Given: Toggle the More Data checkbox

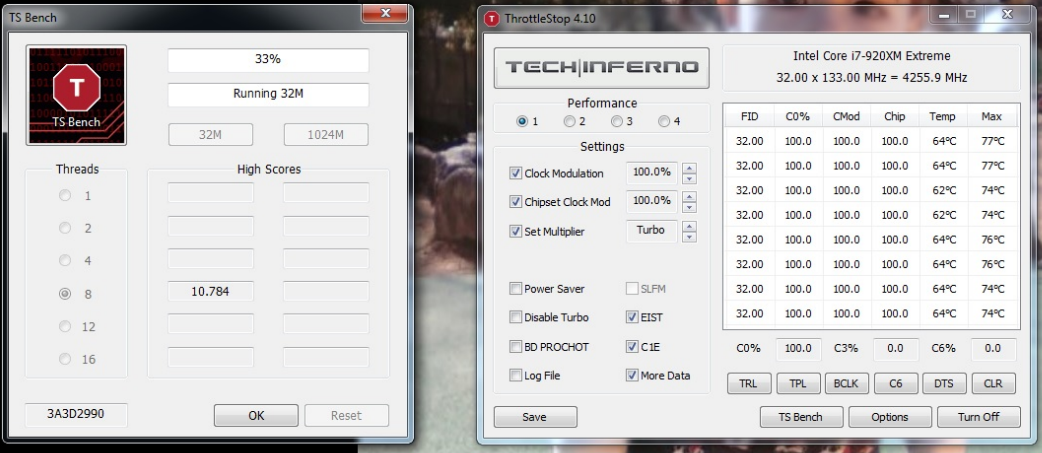Looking at the screenshot, I should (x=632, y=375).
